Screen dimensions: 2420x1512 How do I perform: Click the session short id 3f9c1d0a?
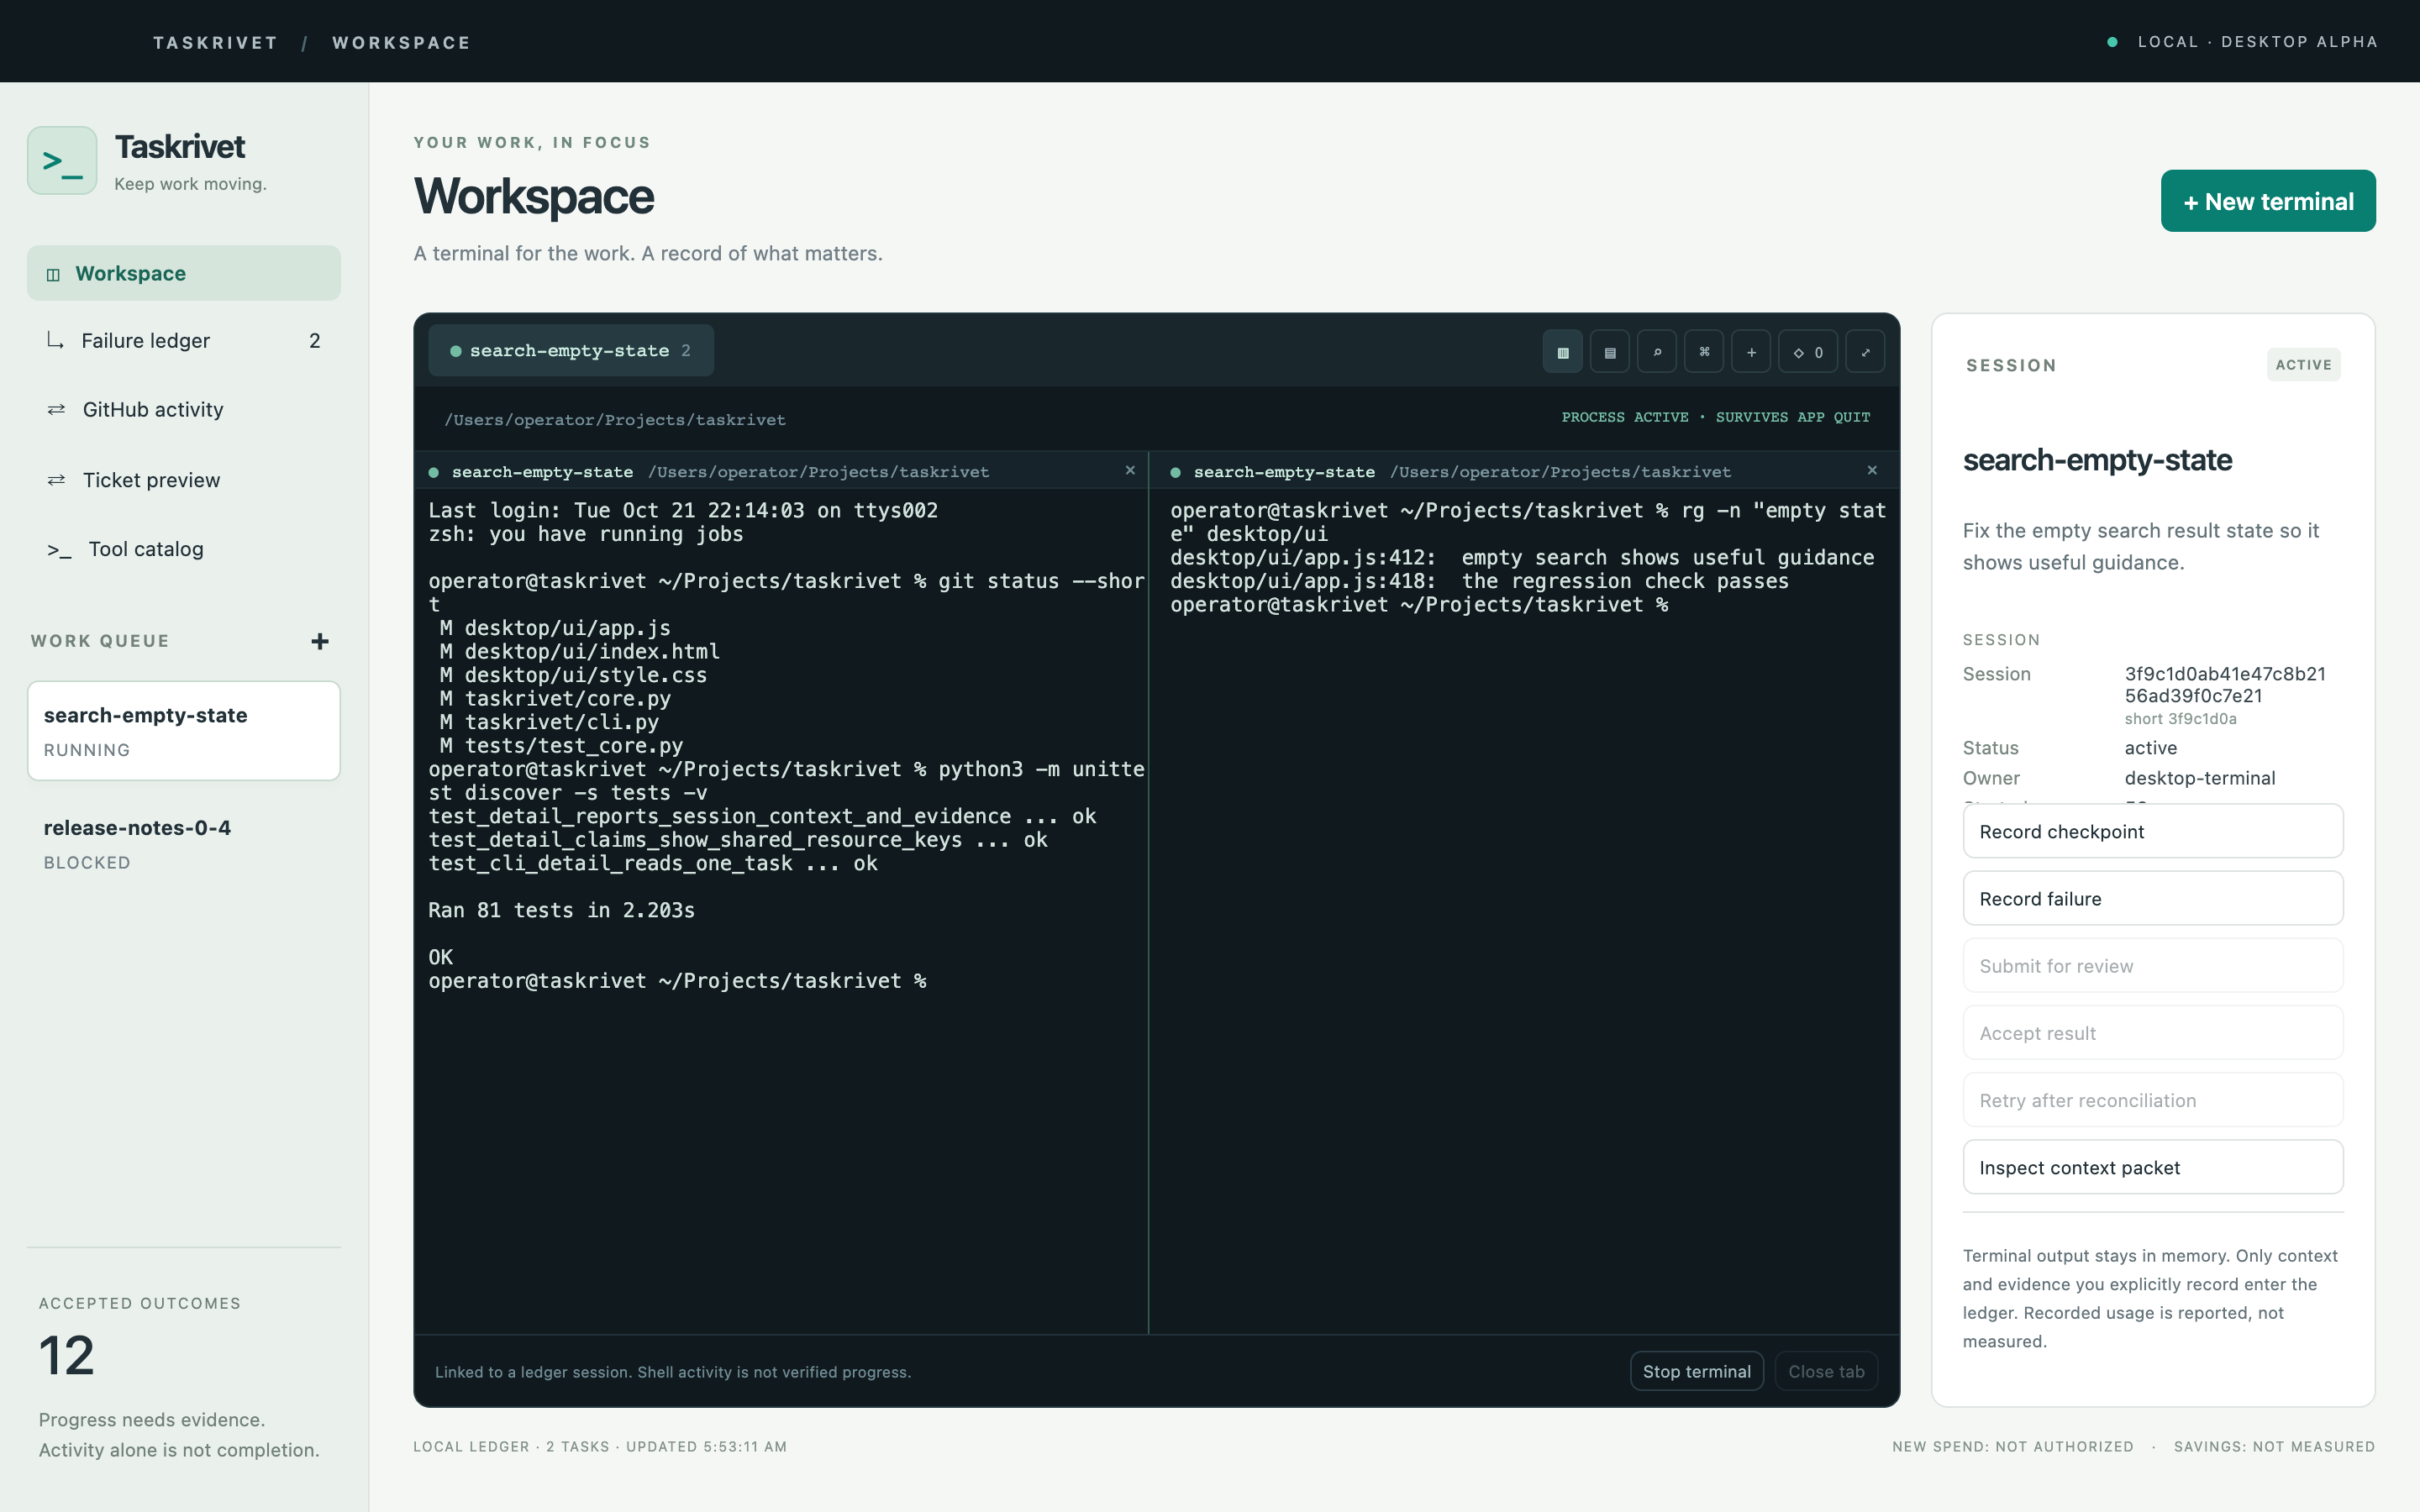click(x=2180, y=719)
